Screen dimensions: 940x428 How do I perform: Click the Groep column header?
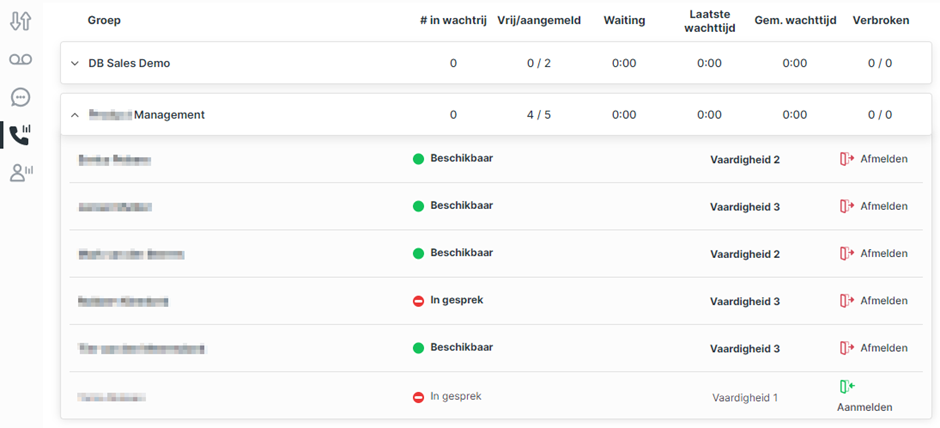[104, 20]
